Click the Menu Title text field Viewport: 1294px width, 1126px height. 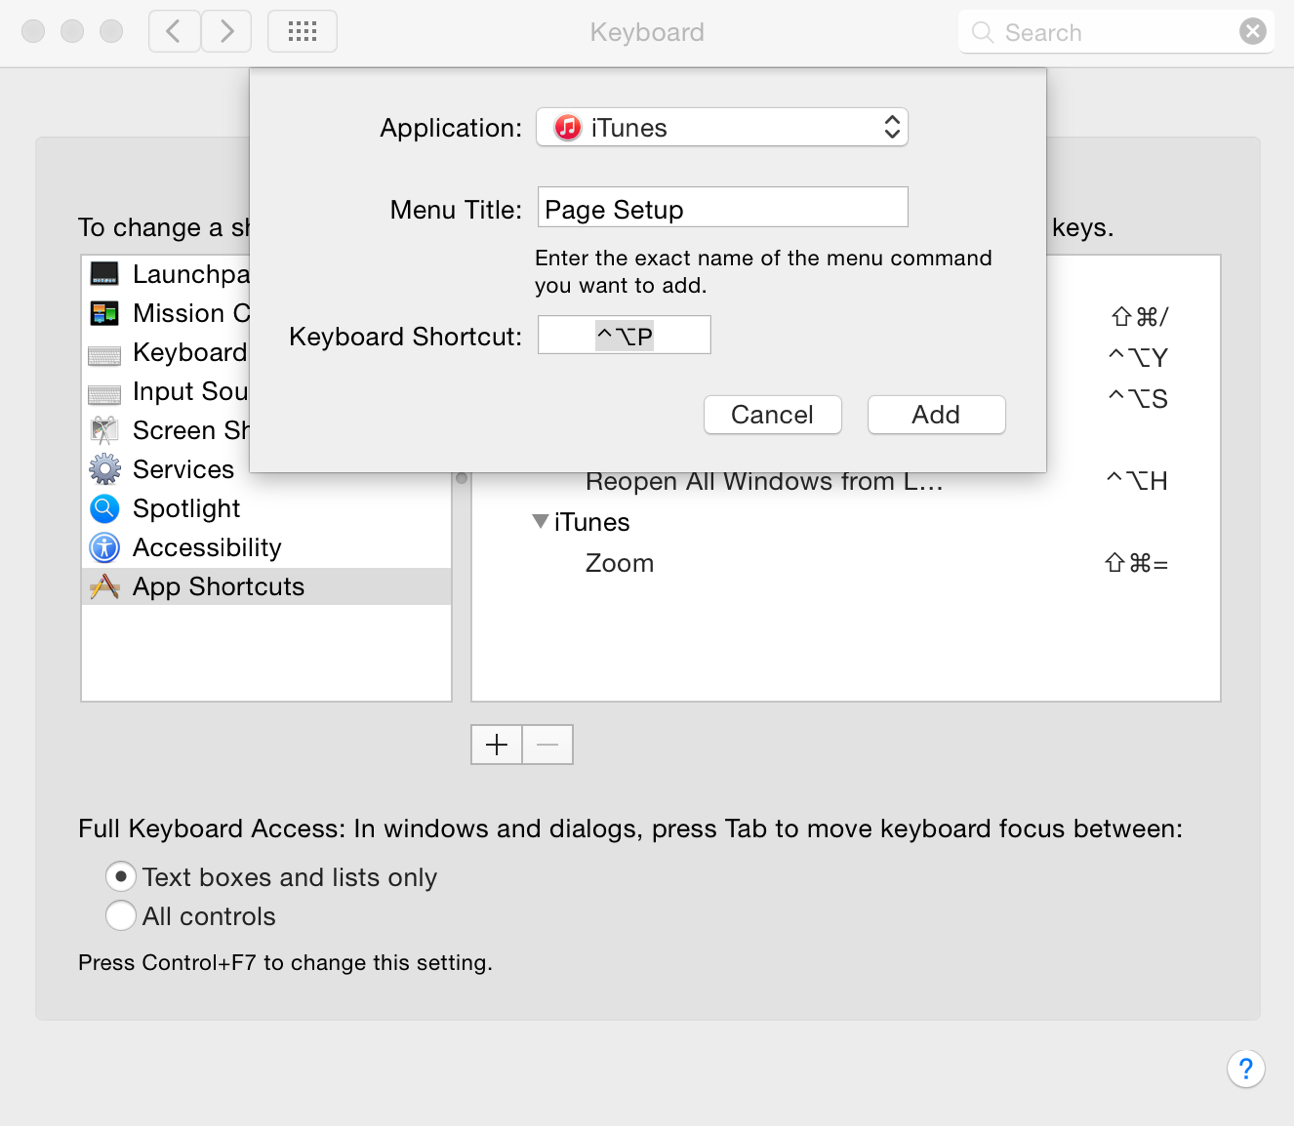point(723,208)
